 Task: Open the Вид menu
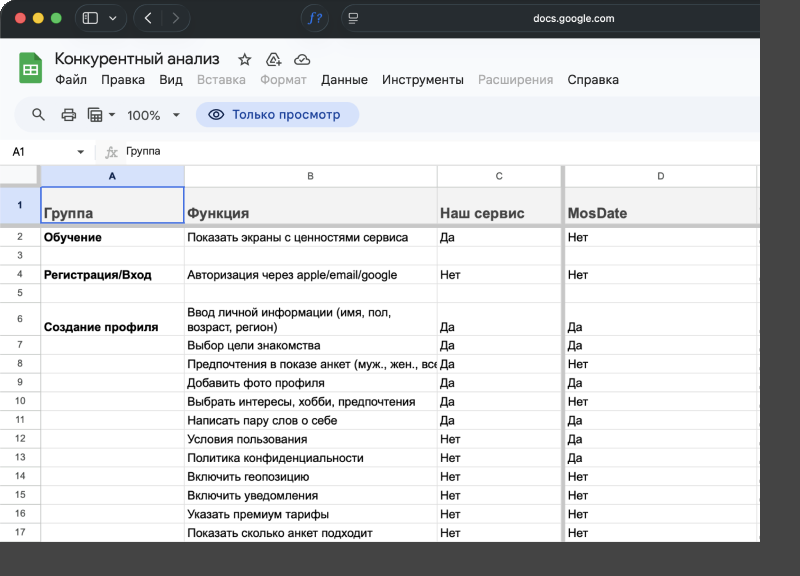[171, 80]
